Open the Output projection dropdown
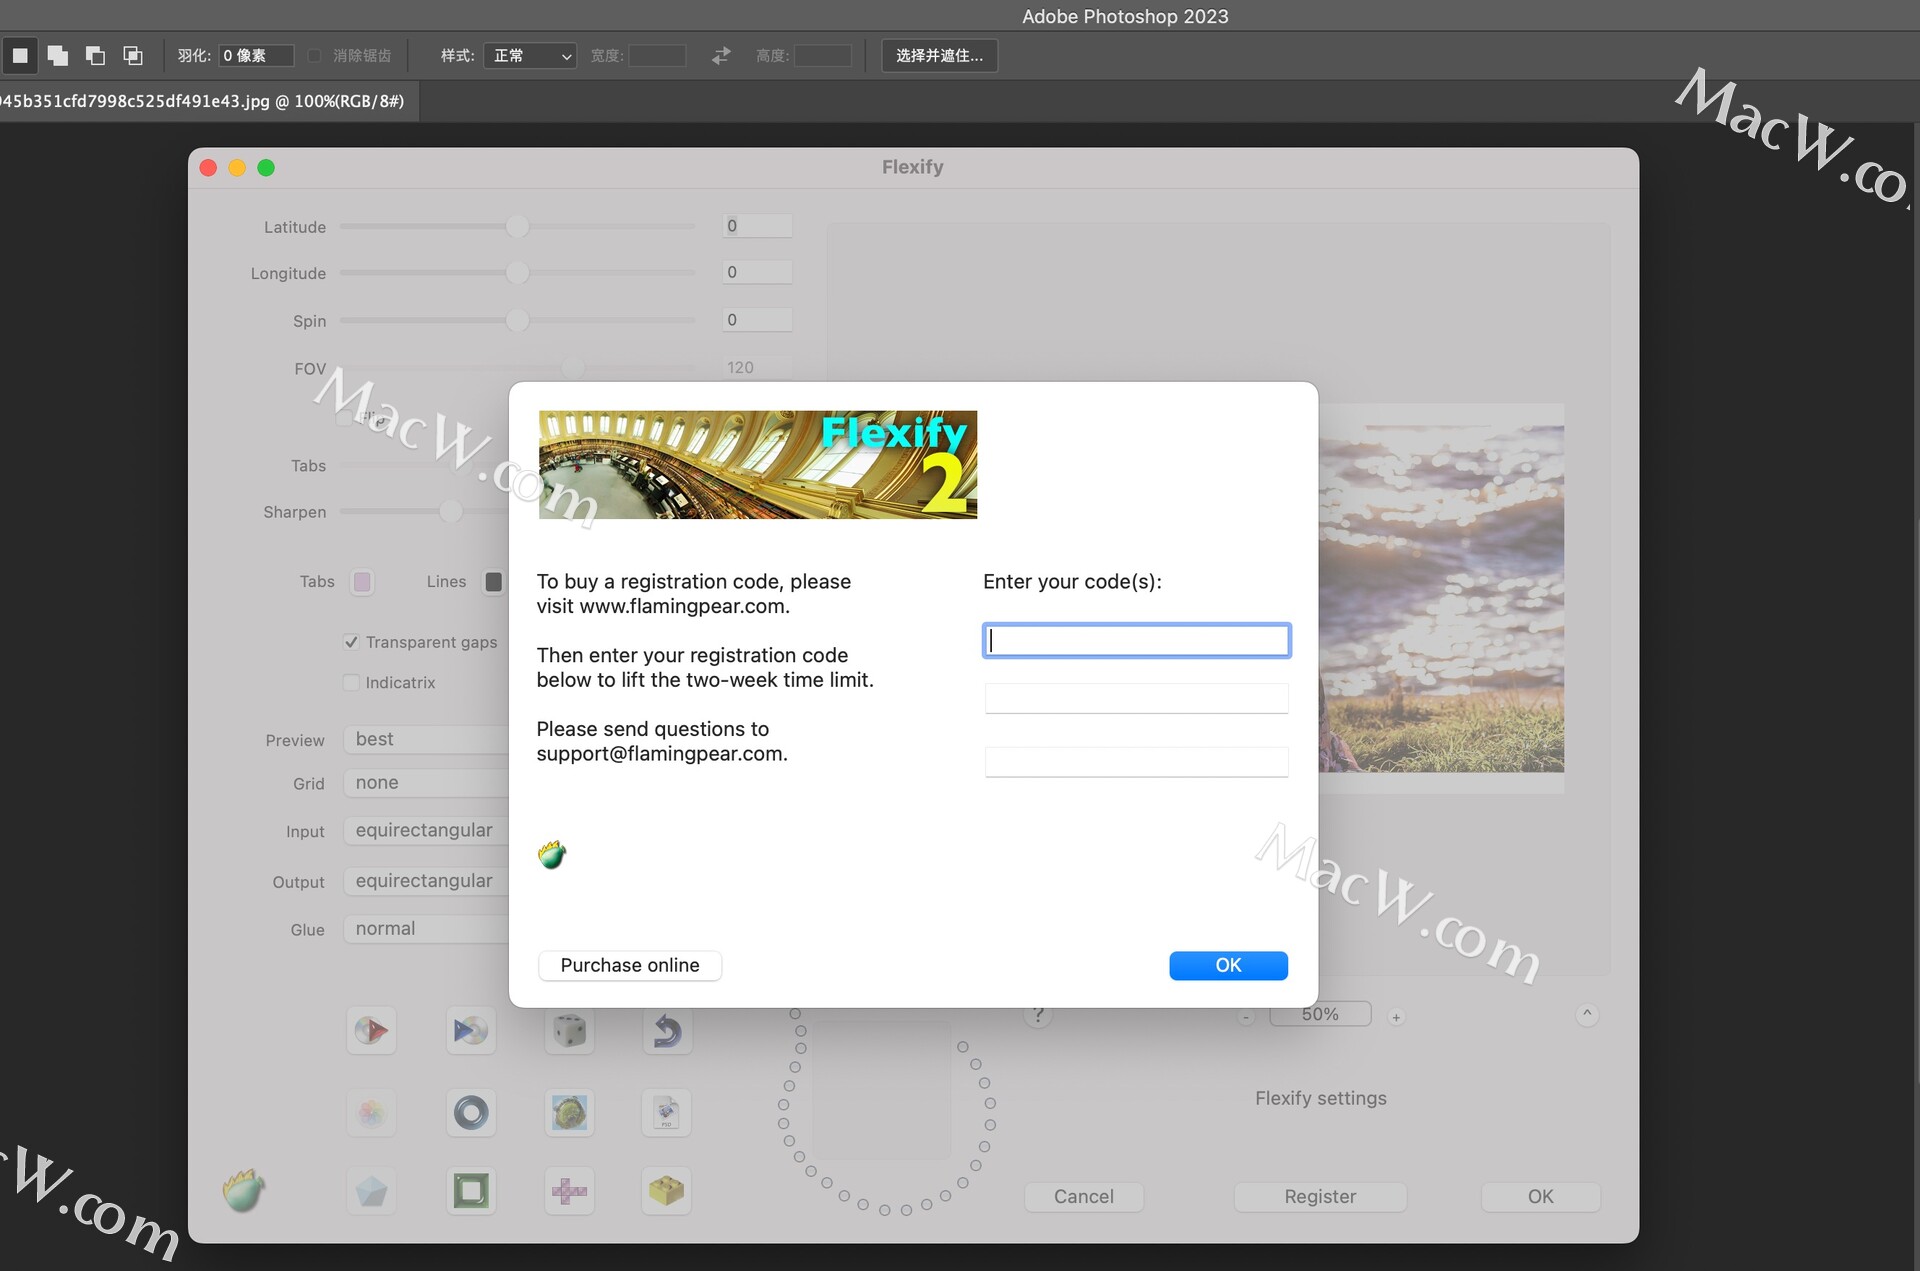This screenshot has height=1271, width=1920. pyautogui.click(x=427, y=881)
